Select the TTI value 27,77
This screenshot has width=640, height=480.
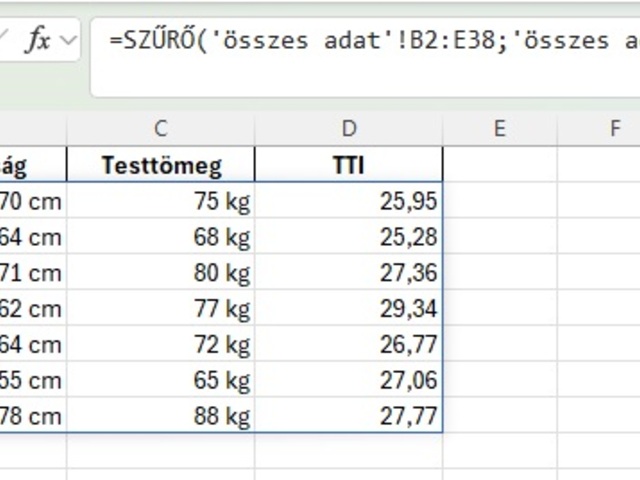[349, 416]
